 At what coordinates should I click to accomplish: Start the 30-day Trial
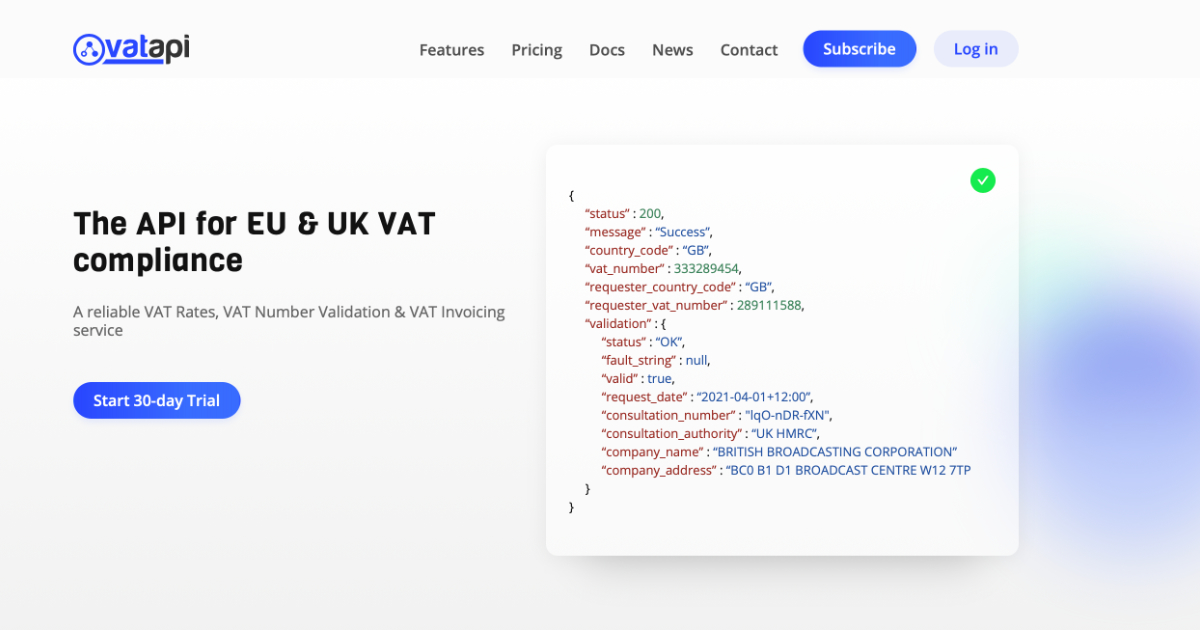coord(156,400)
